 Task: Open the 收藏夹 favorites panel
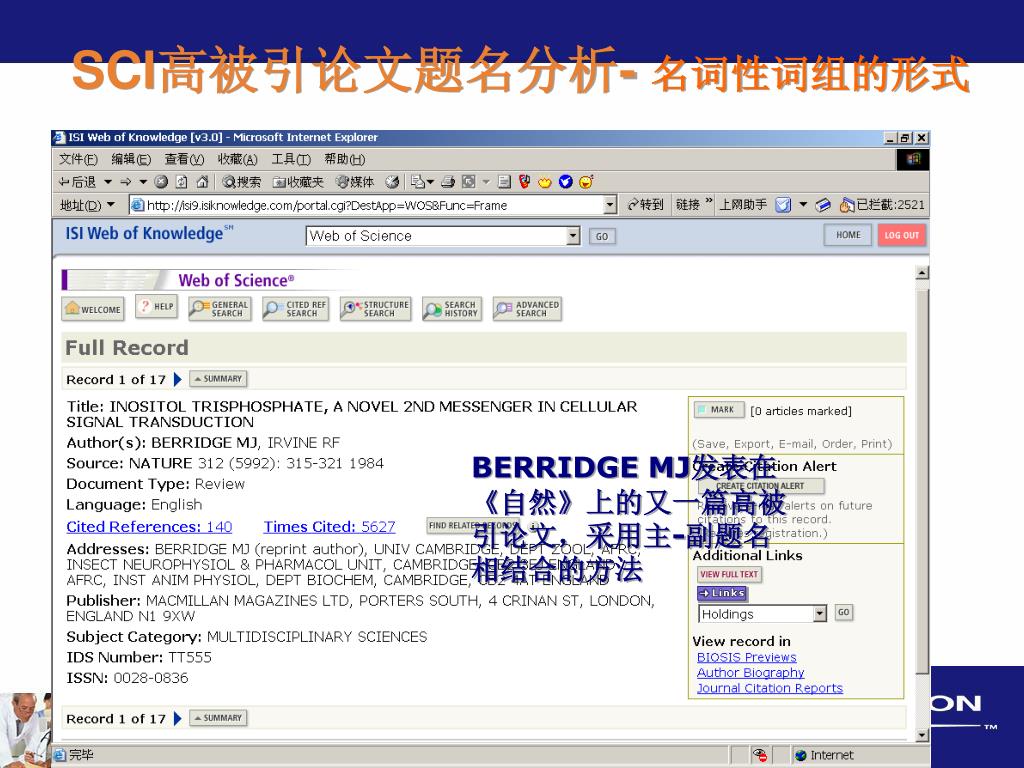pyautogui.click(x=298, y=182)
